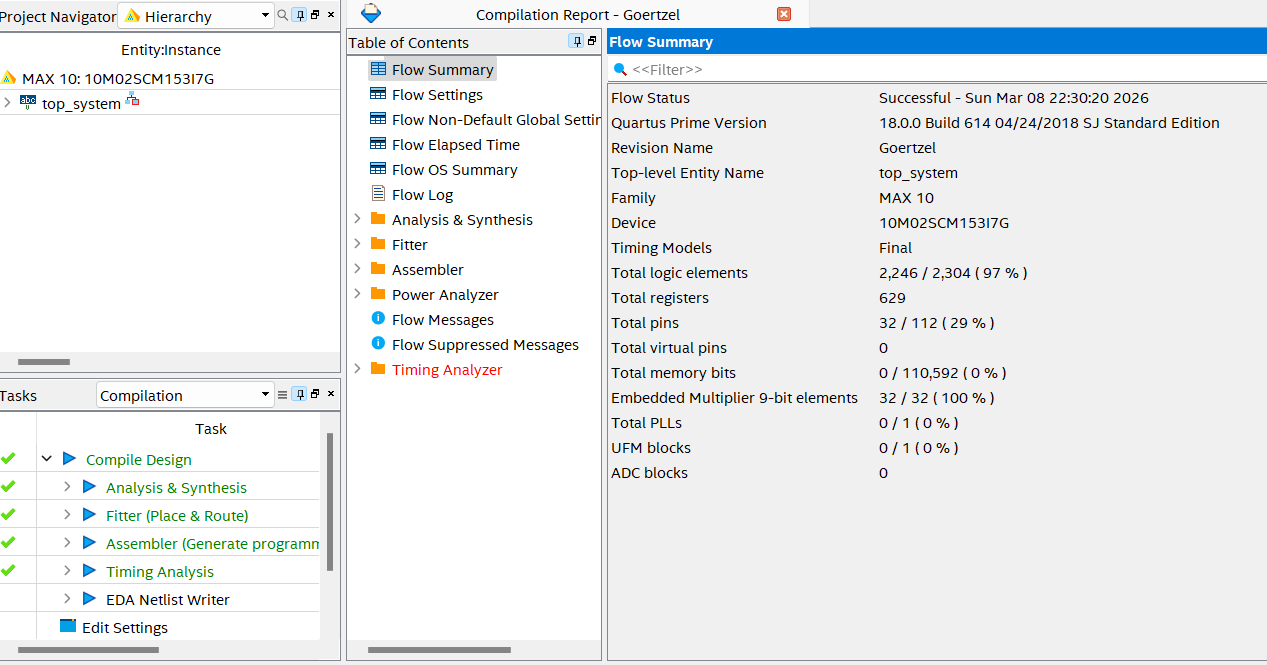Open the Tasks panel customize menu icon
Image resolution: width=1267 pixels, height=665 pixels.
(x=282, y=395)
